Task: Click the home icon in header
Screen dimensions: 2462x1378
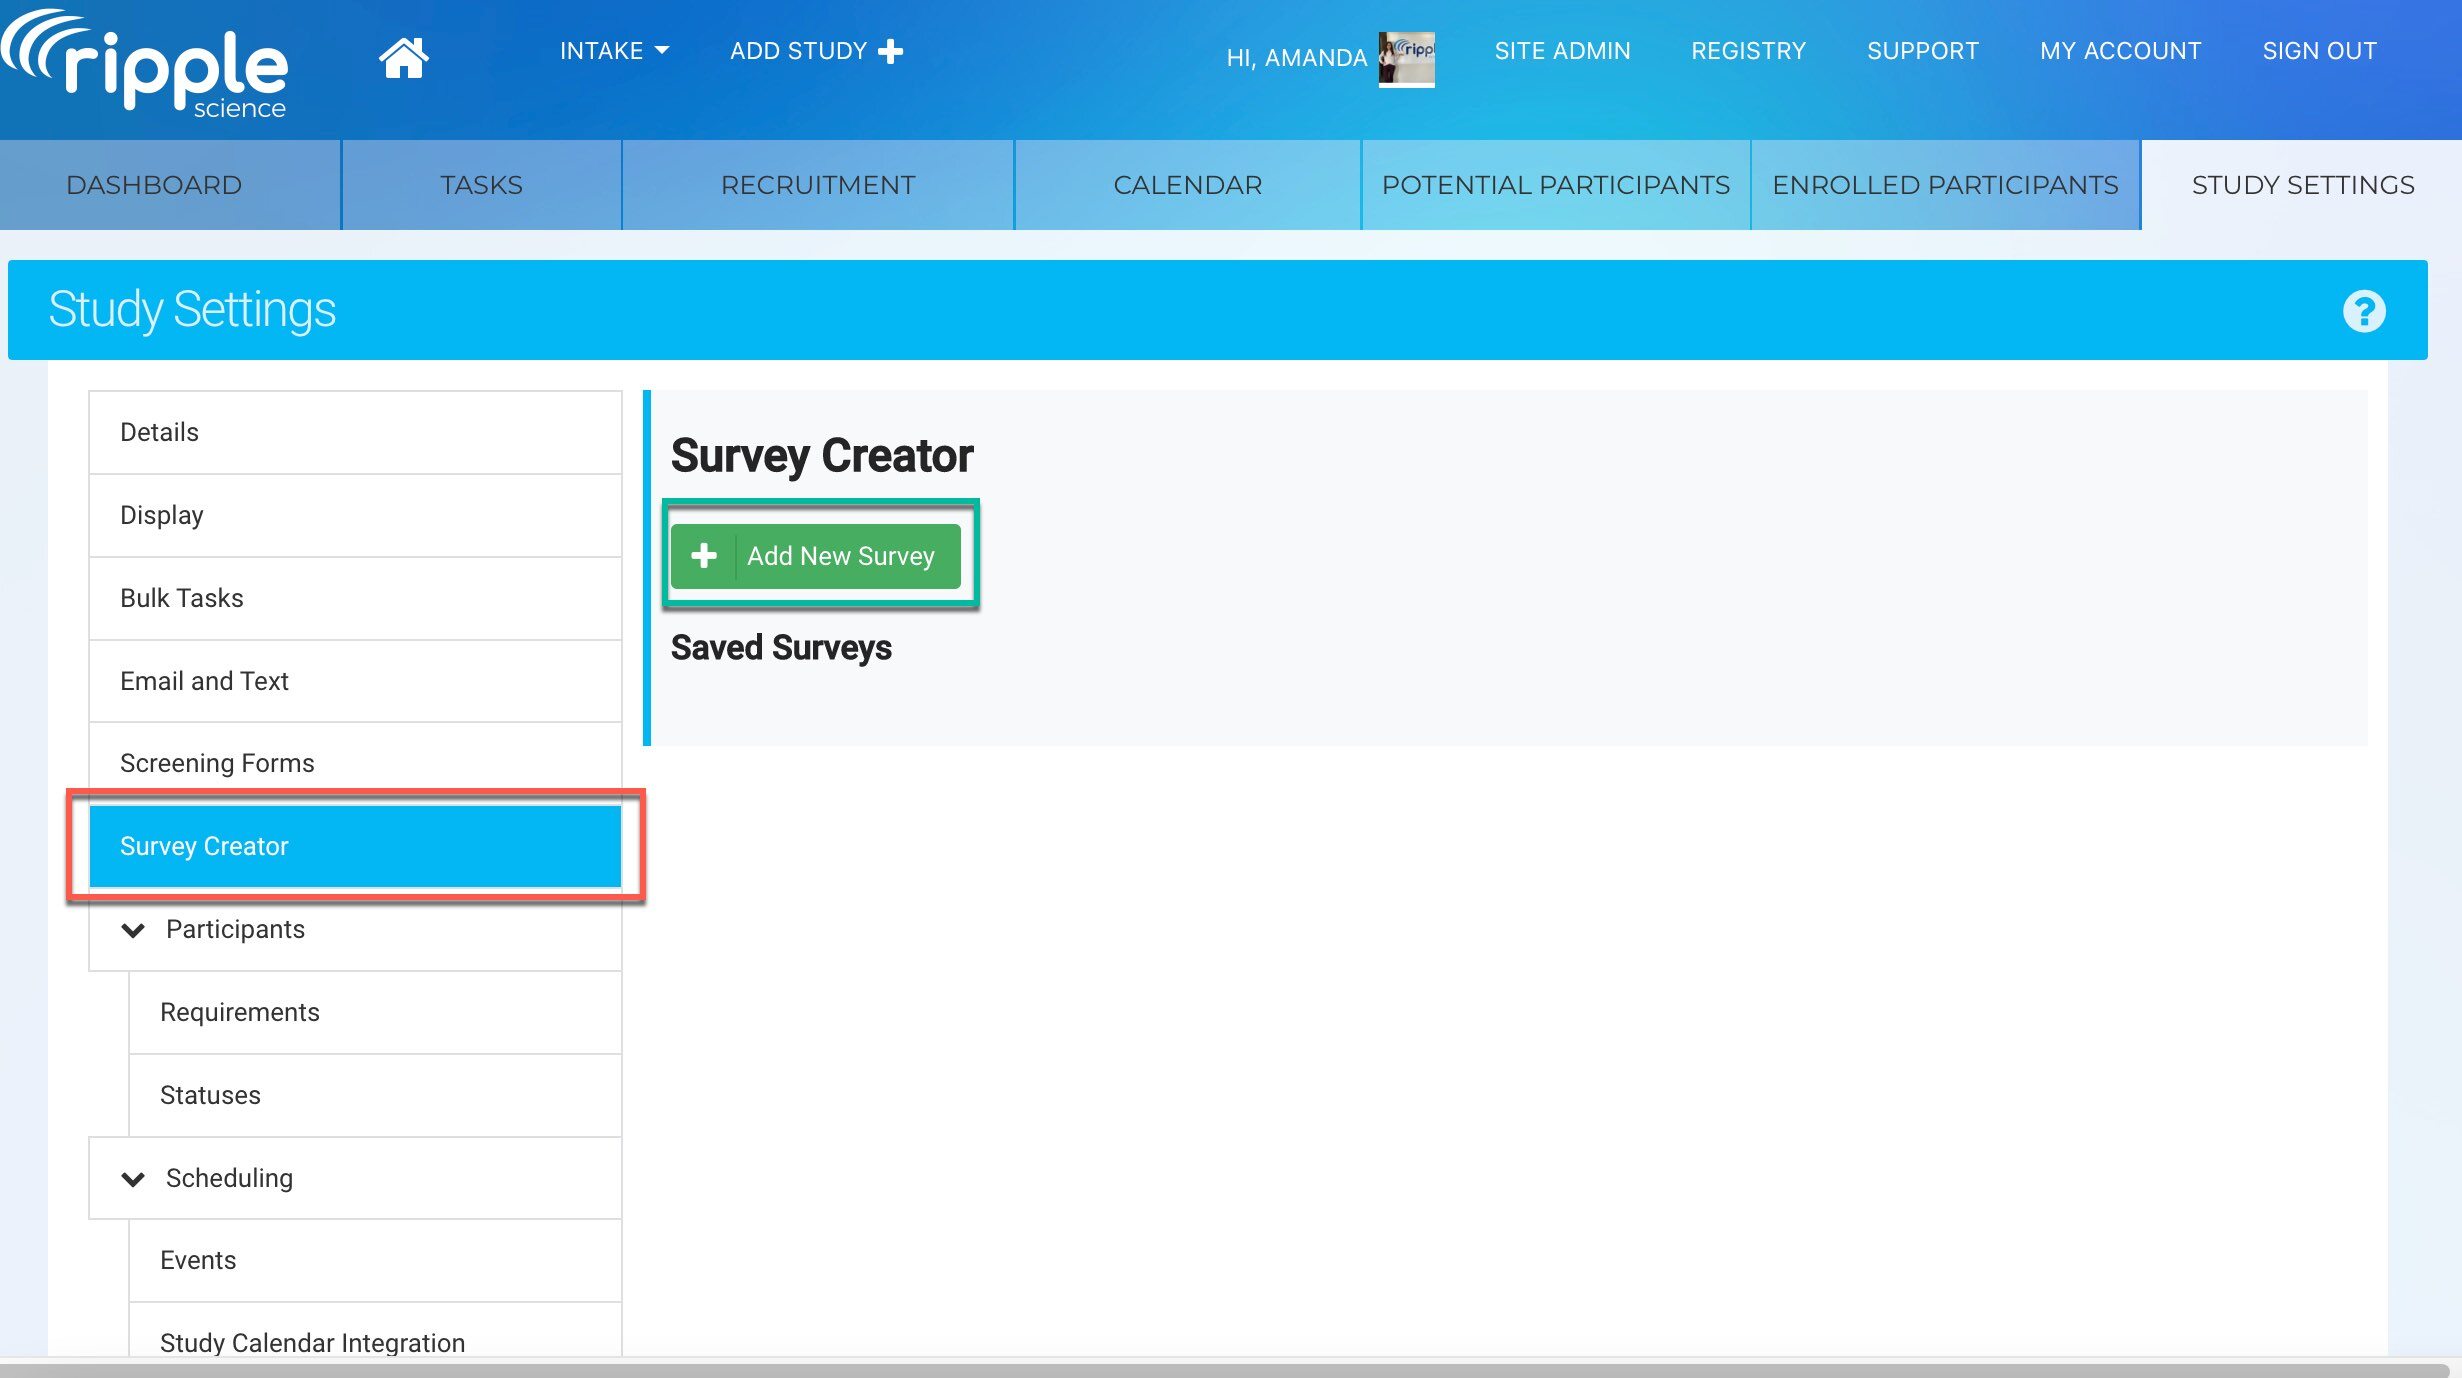Action: (x=403, y=57)
